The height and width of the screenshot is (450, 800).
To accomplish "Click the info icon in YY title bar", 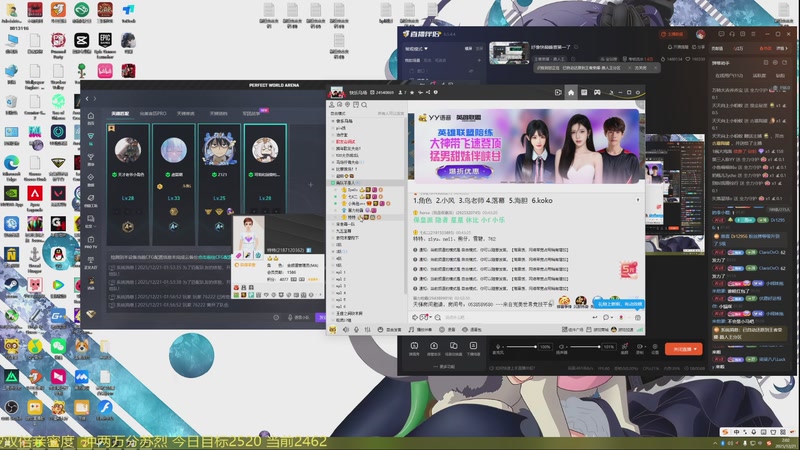I will click(x=435, y=92).
